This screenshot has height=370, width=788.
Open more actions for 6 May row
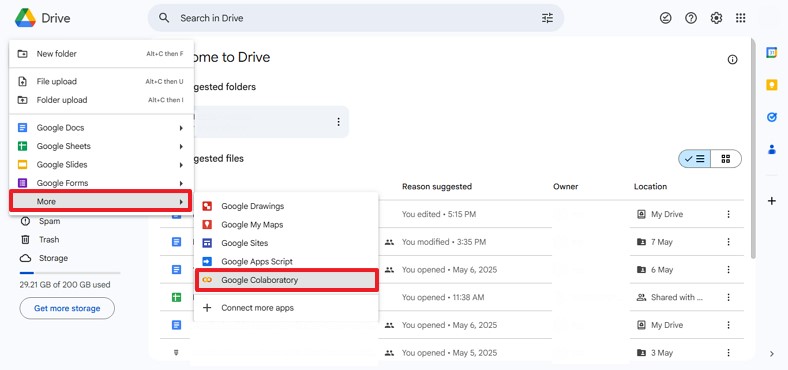[728, 269]
